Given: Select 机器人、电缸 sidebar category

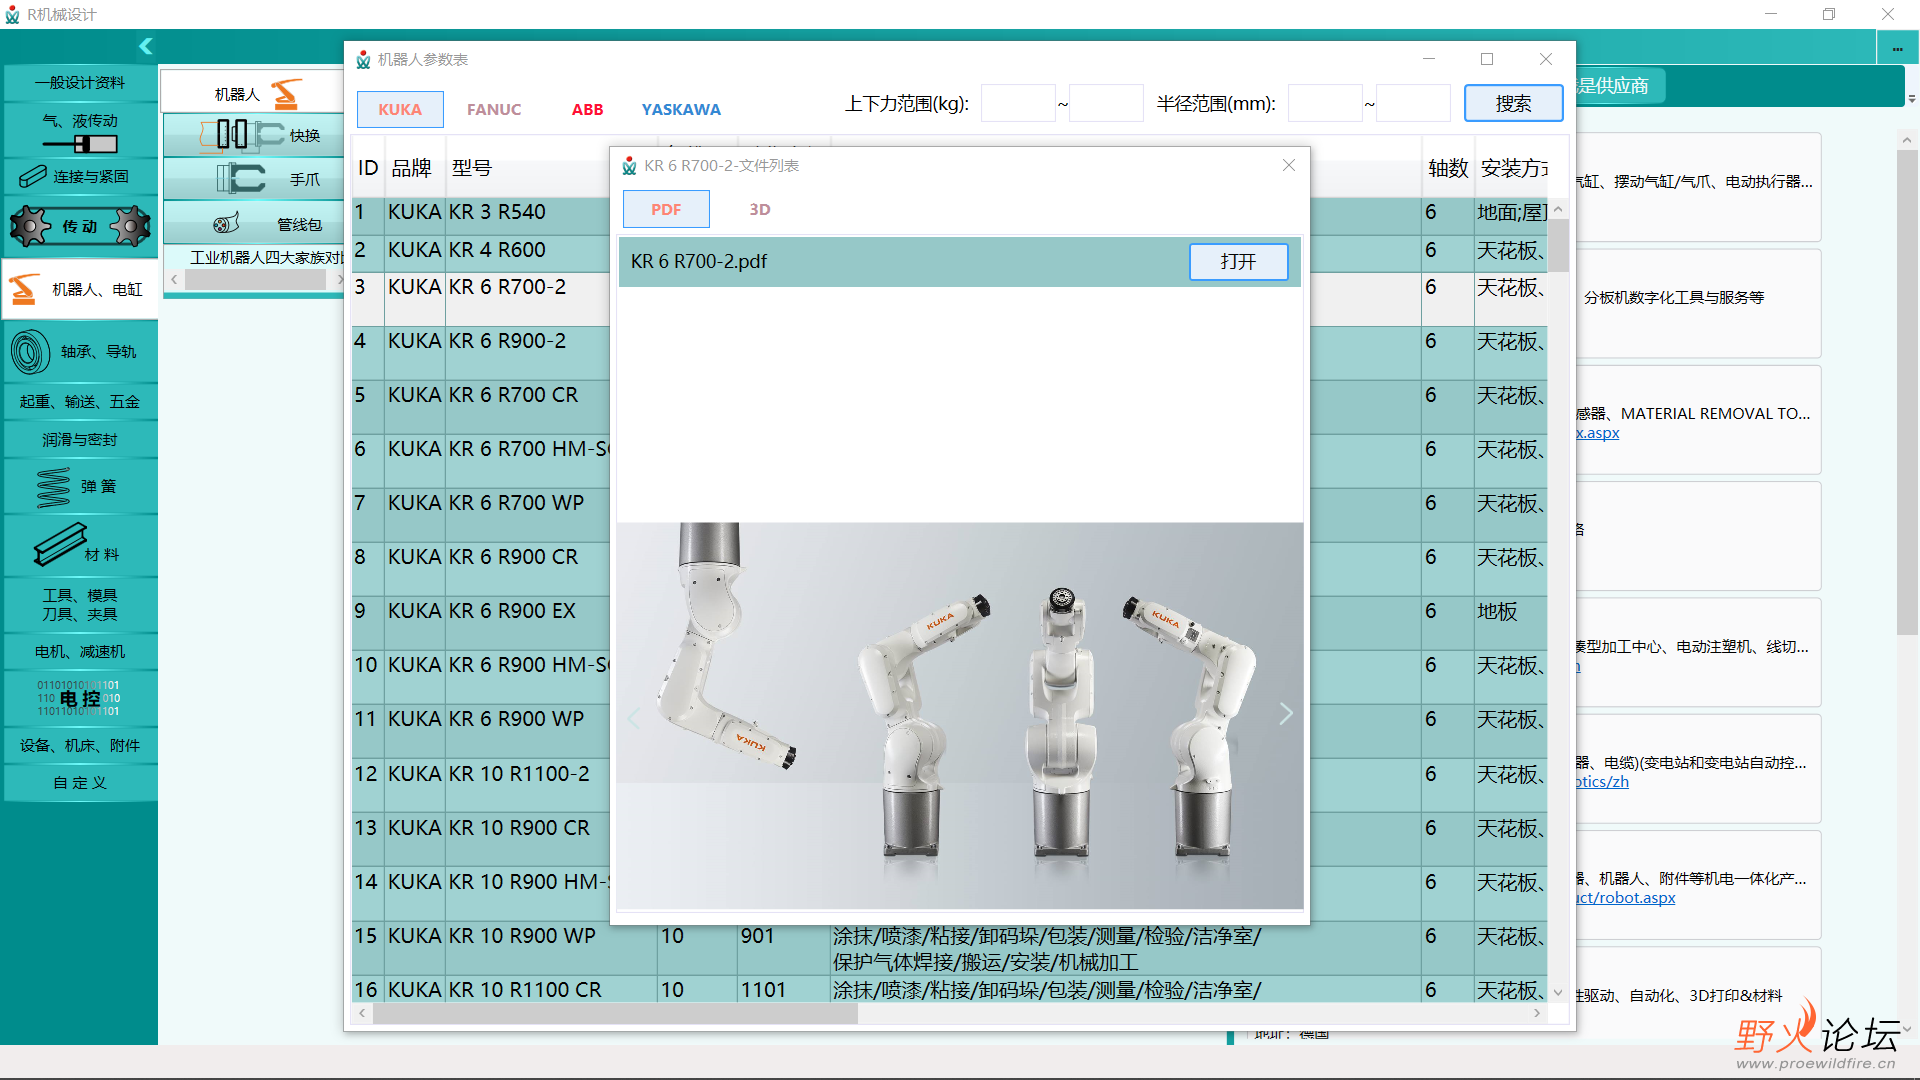Looking at the screenshot, I should [80, 290].
